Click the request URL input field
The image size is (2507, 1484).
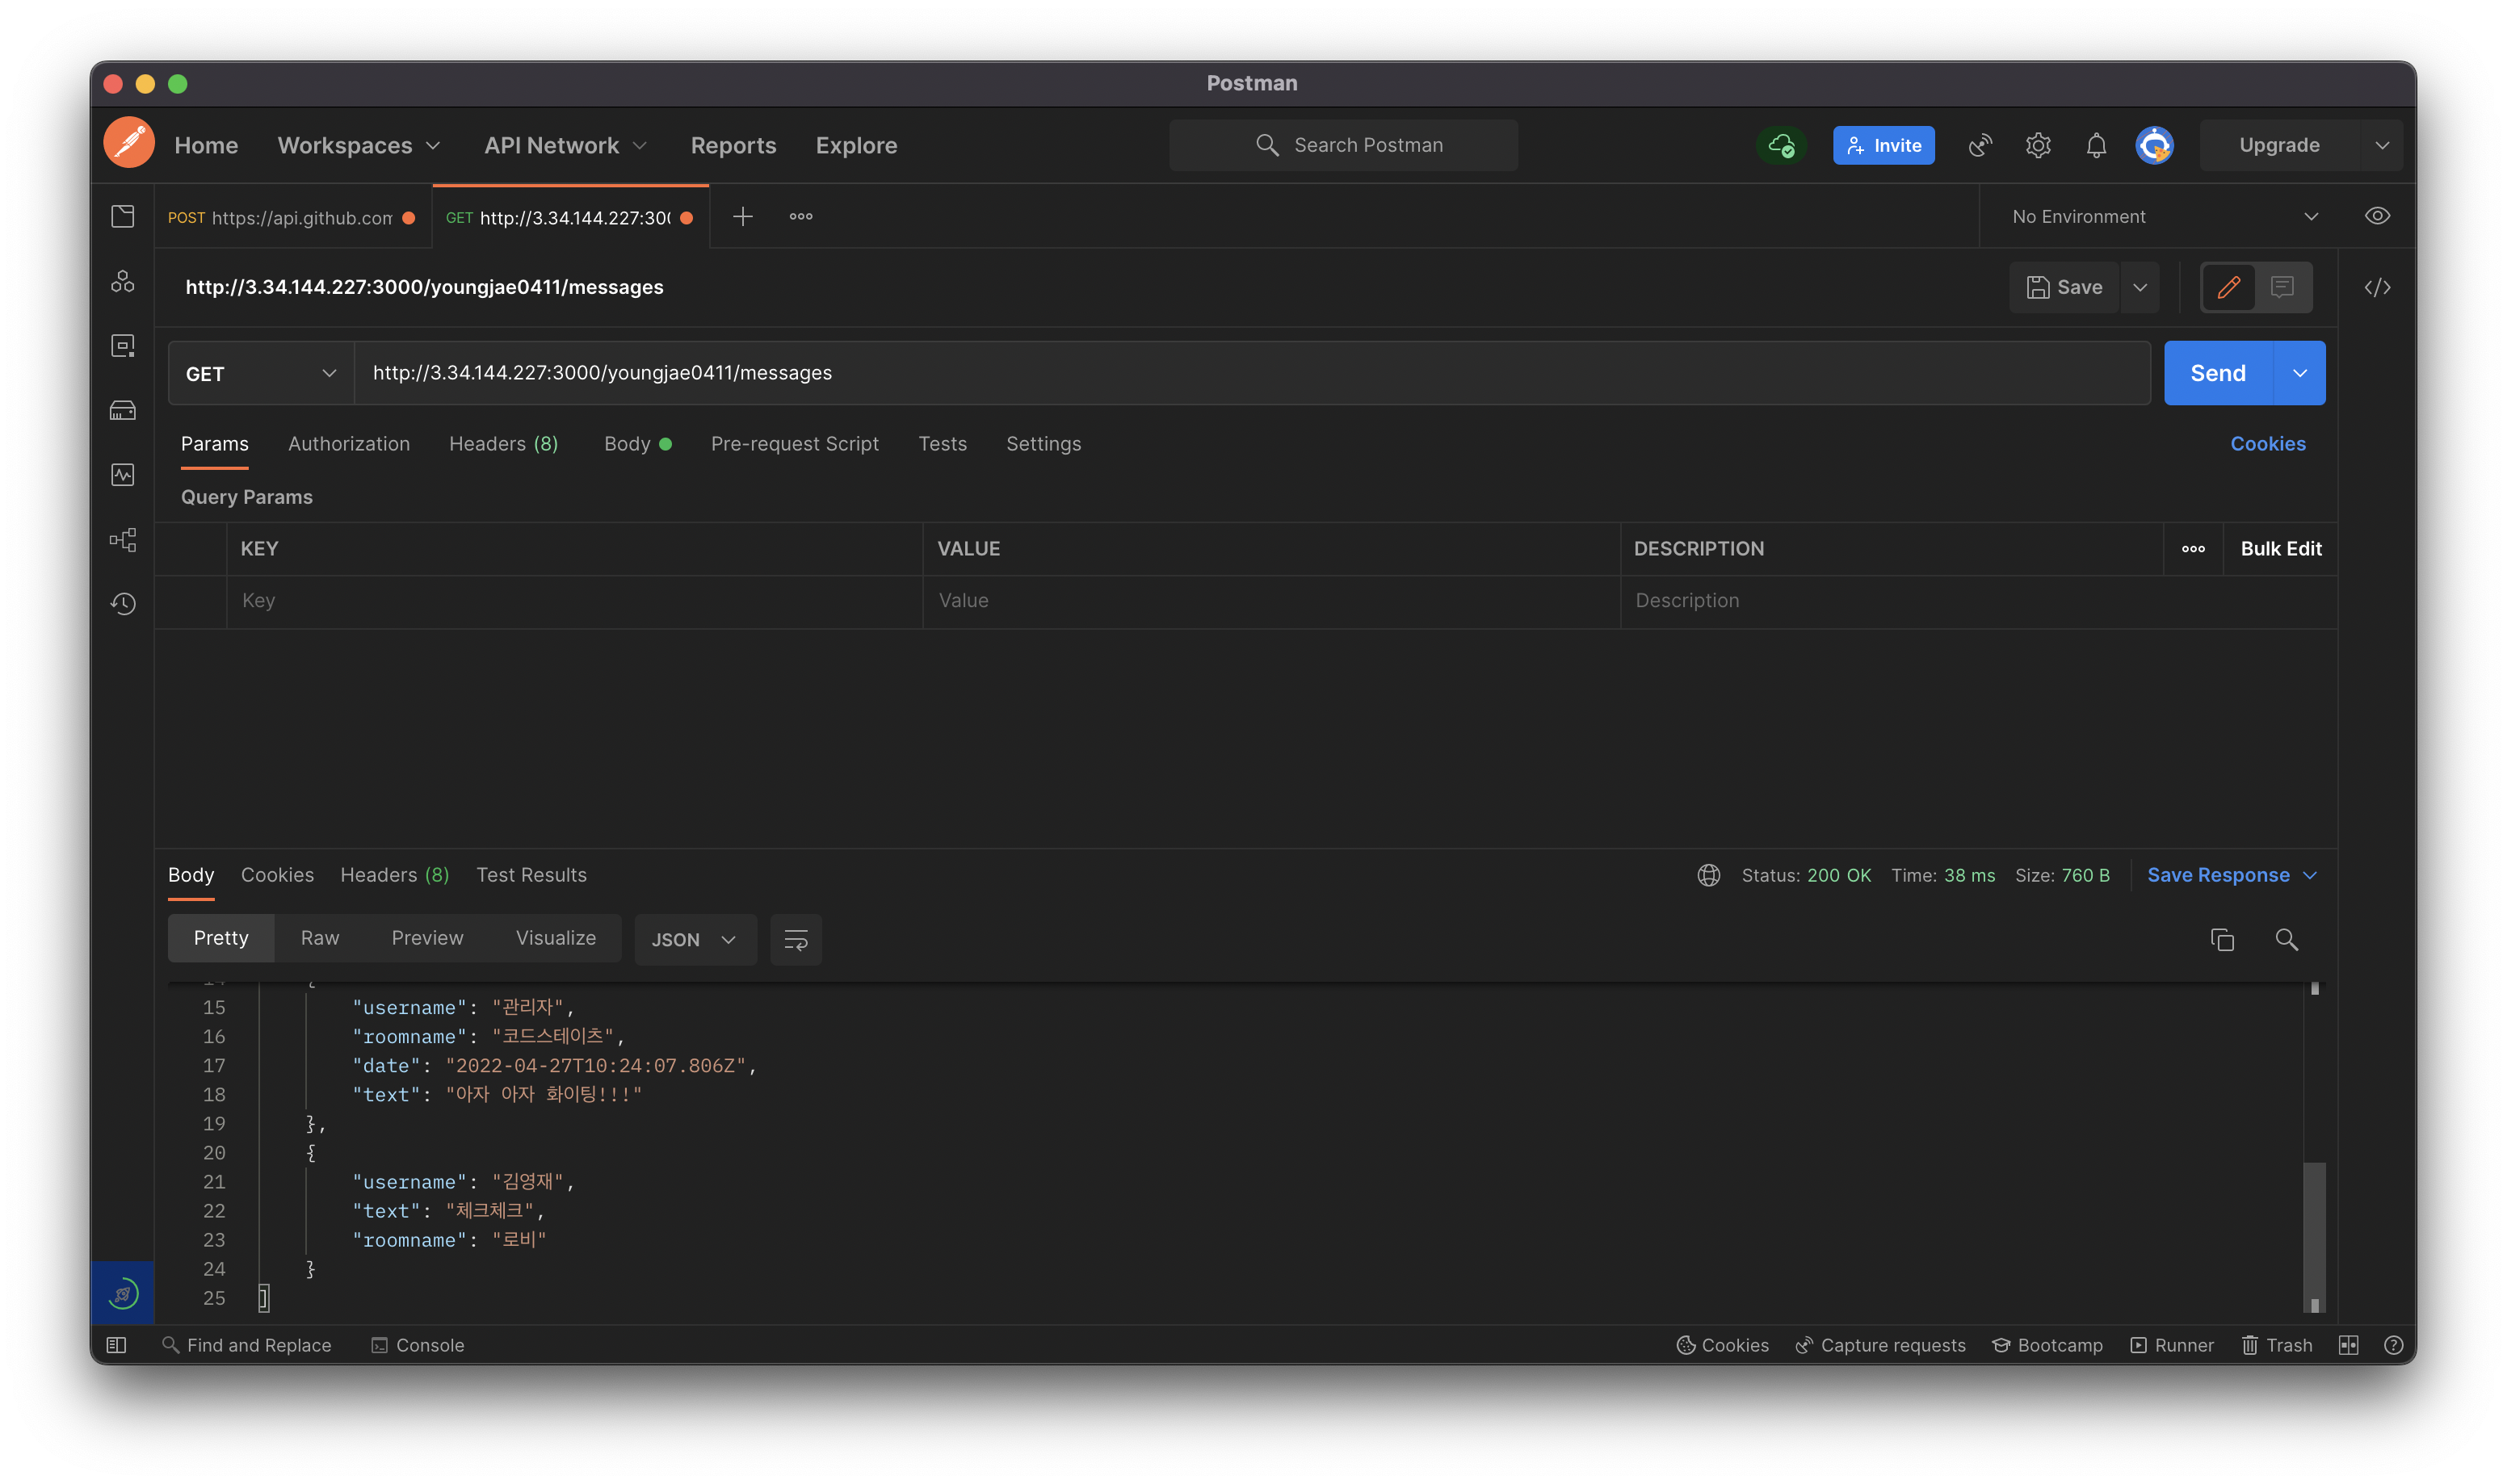(1250, 373)
